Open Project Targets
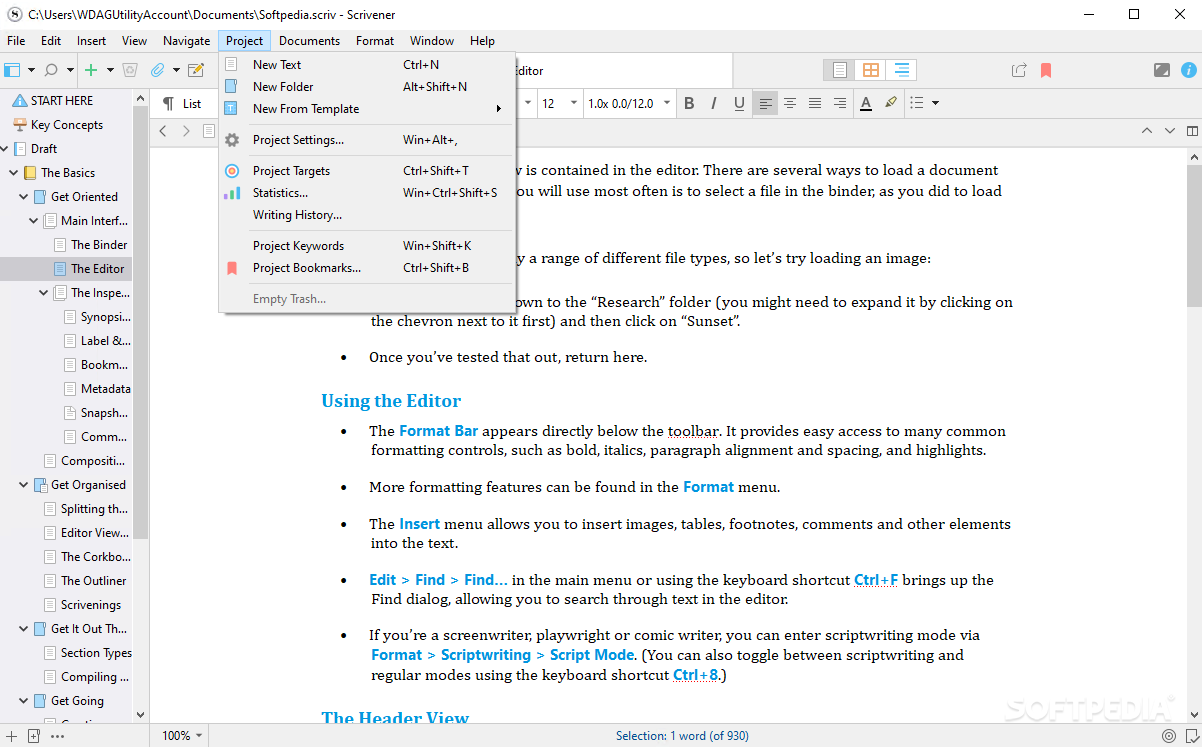 tap(367, 171)
